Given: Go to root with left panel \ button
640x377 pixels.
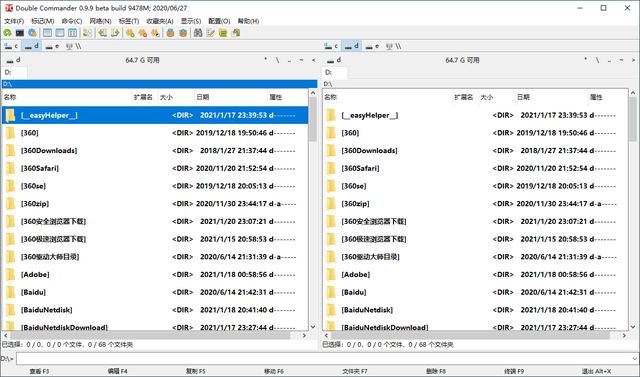Looking at the screenshot, I should 278,60.
